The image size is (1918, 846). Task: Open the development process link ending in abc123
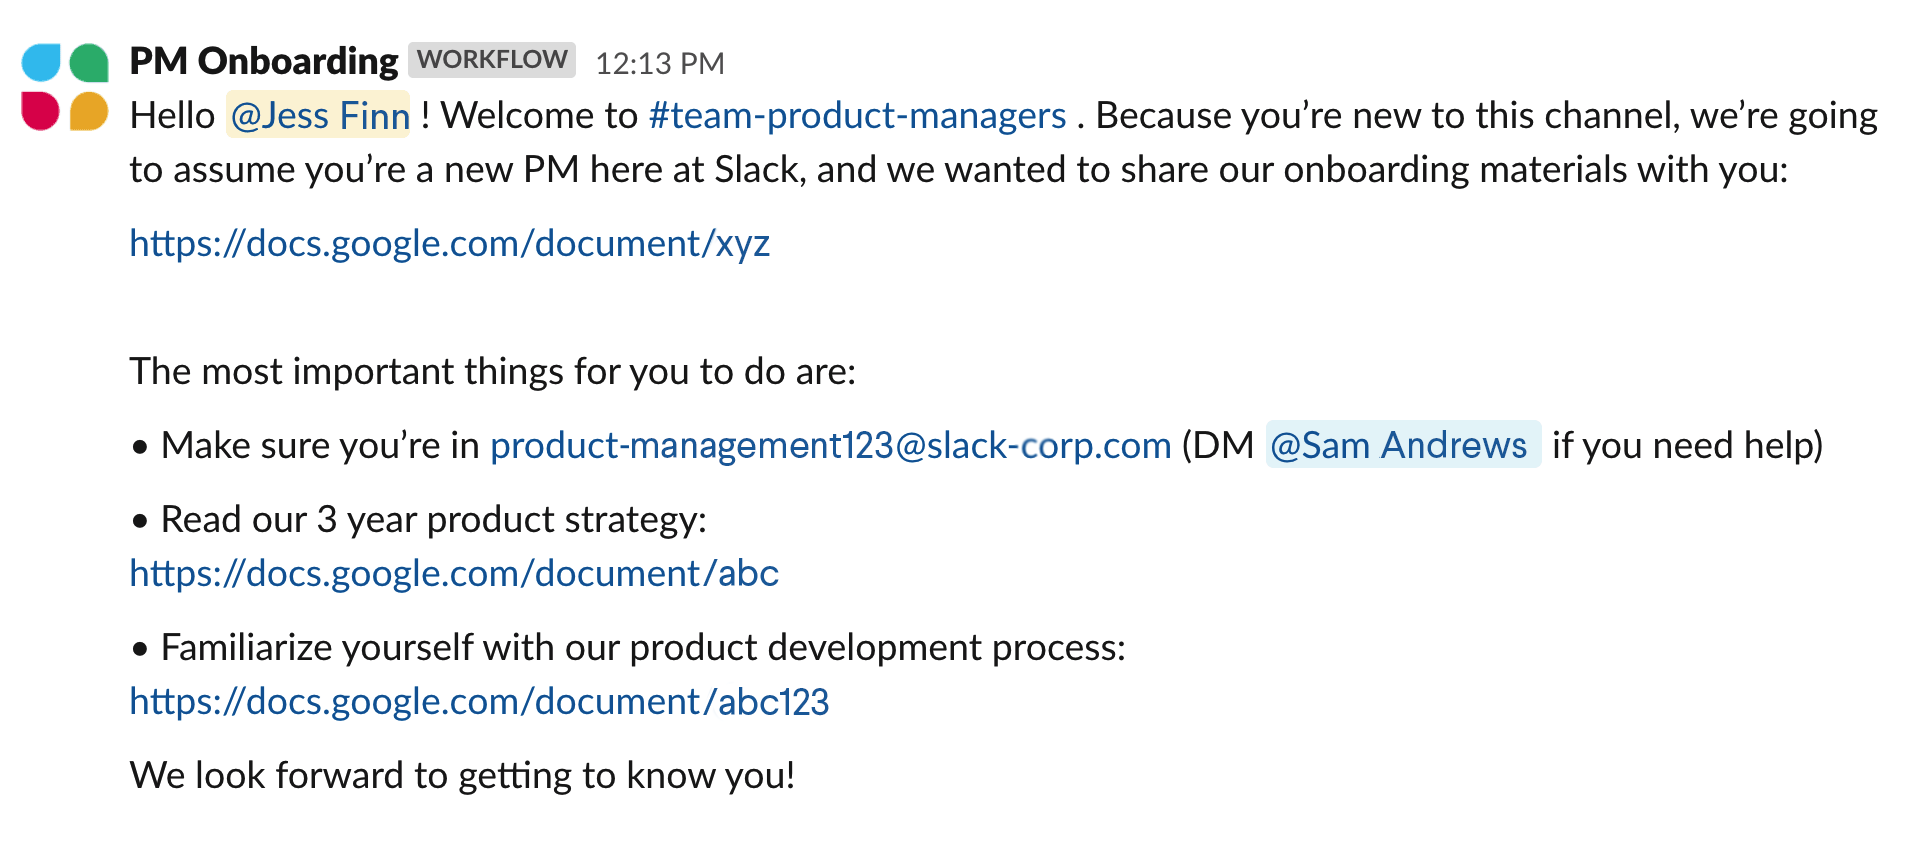(479, 701)
